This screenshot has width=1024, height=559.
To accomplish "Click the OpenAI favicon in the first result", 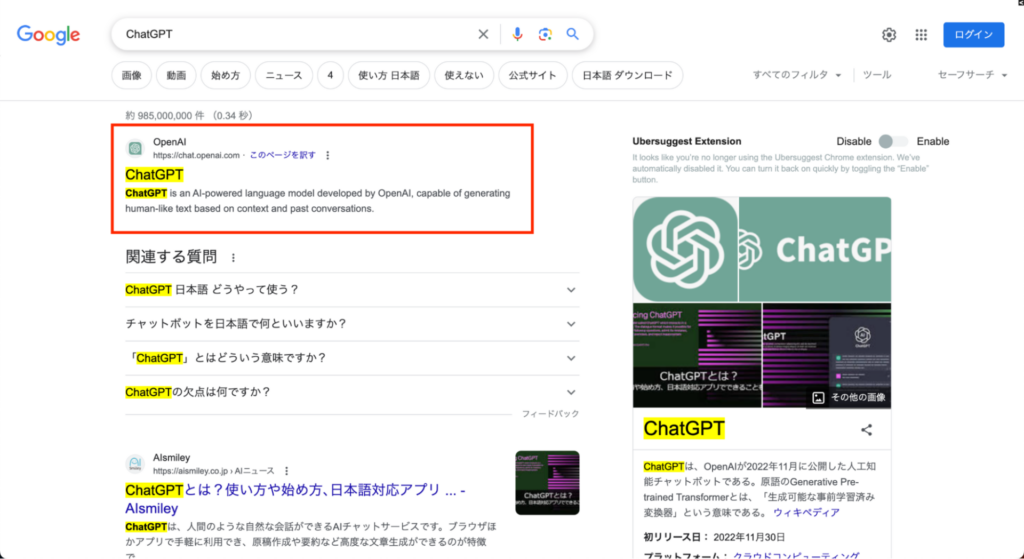I will click(x=135, y=148).
